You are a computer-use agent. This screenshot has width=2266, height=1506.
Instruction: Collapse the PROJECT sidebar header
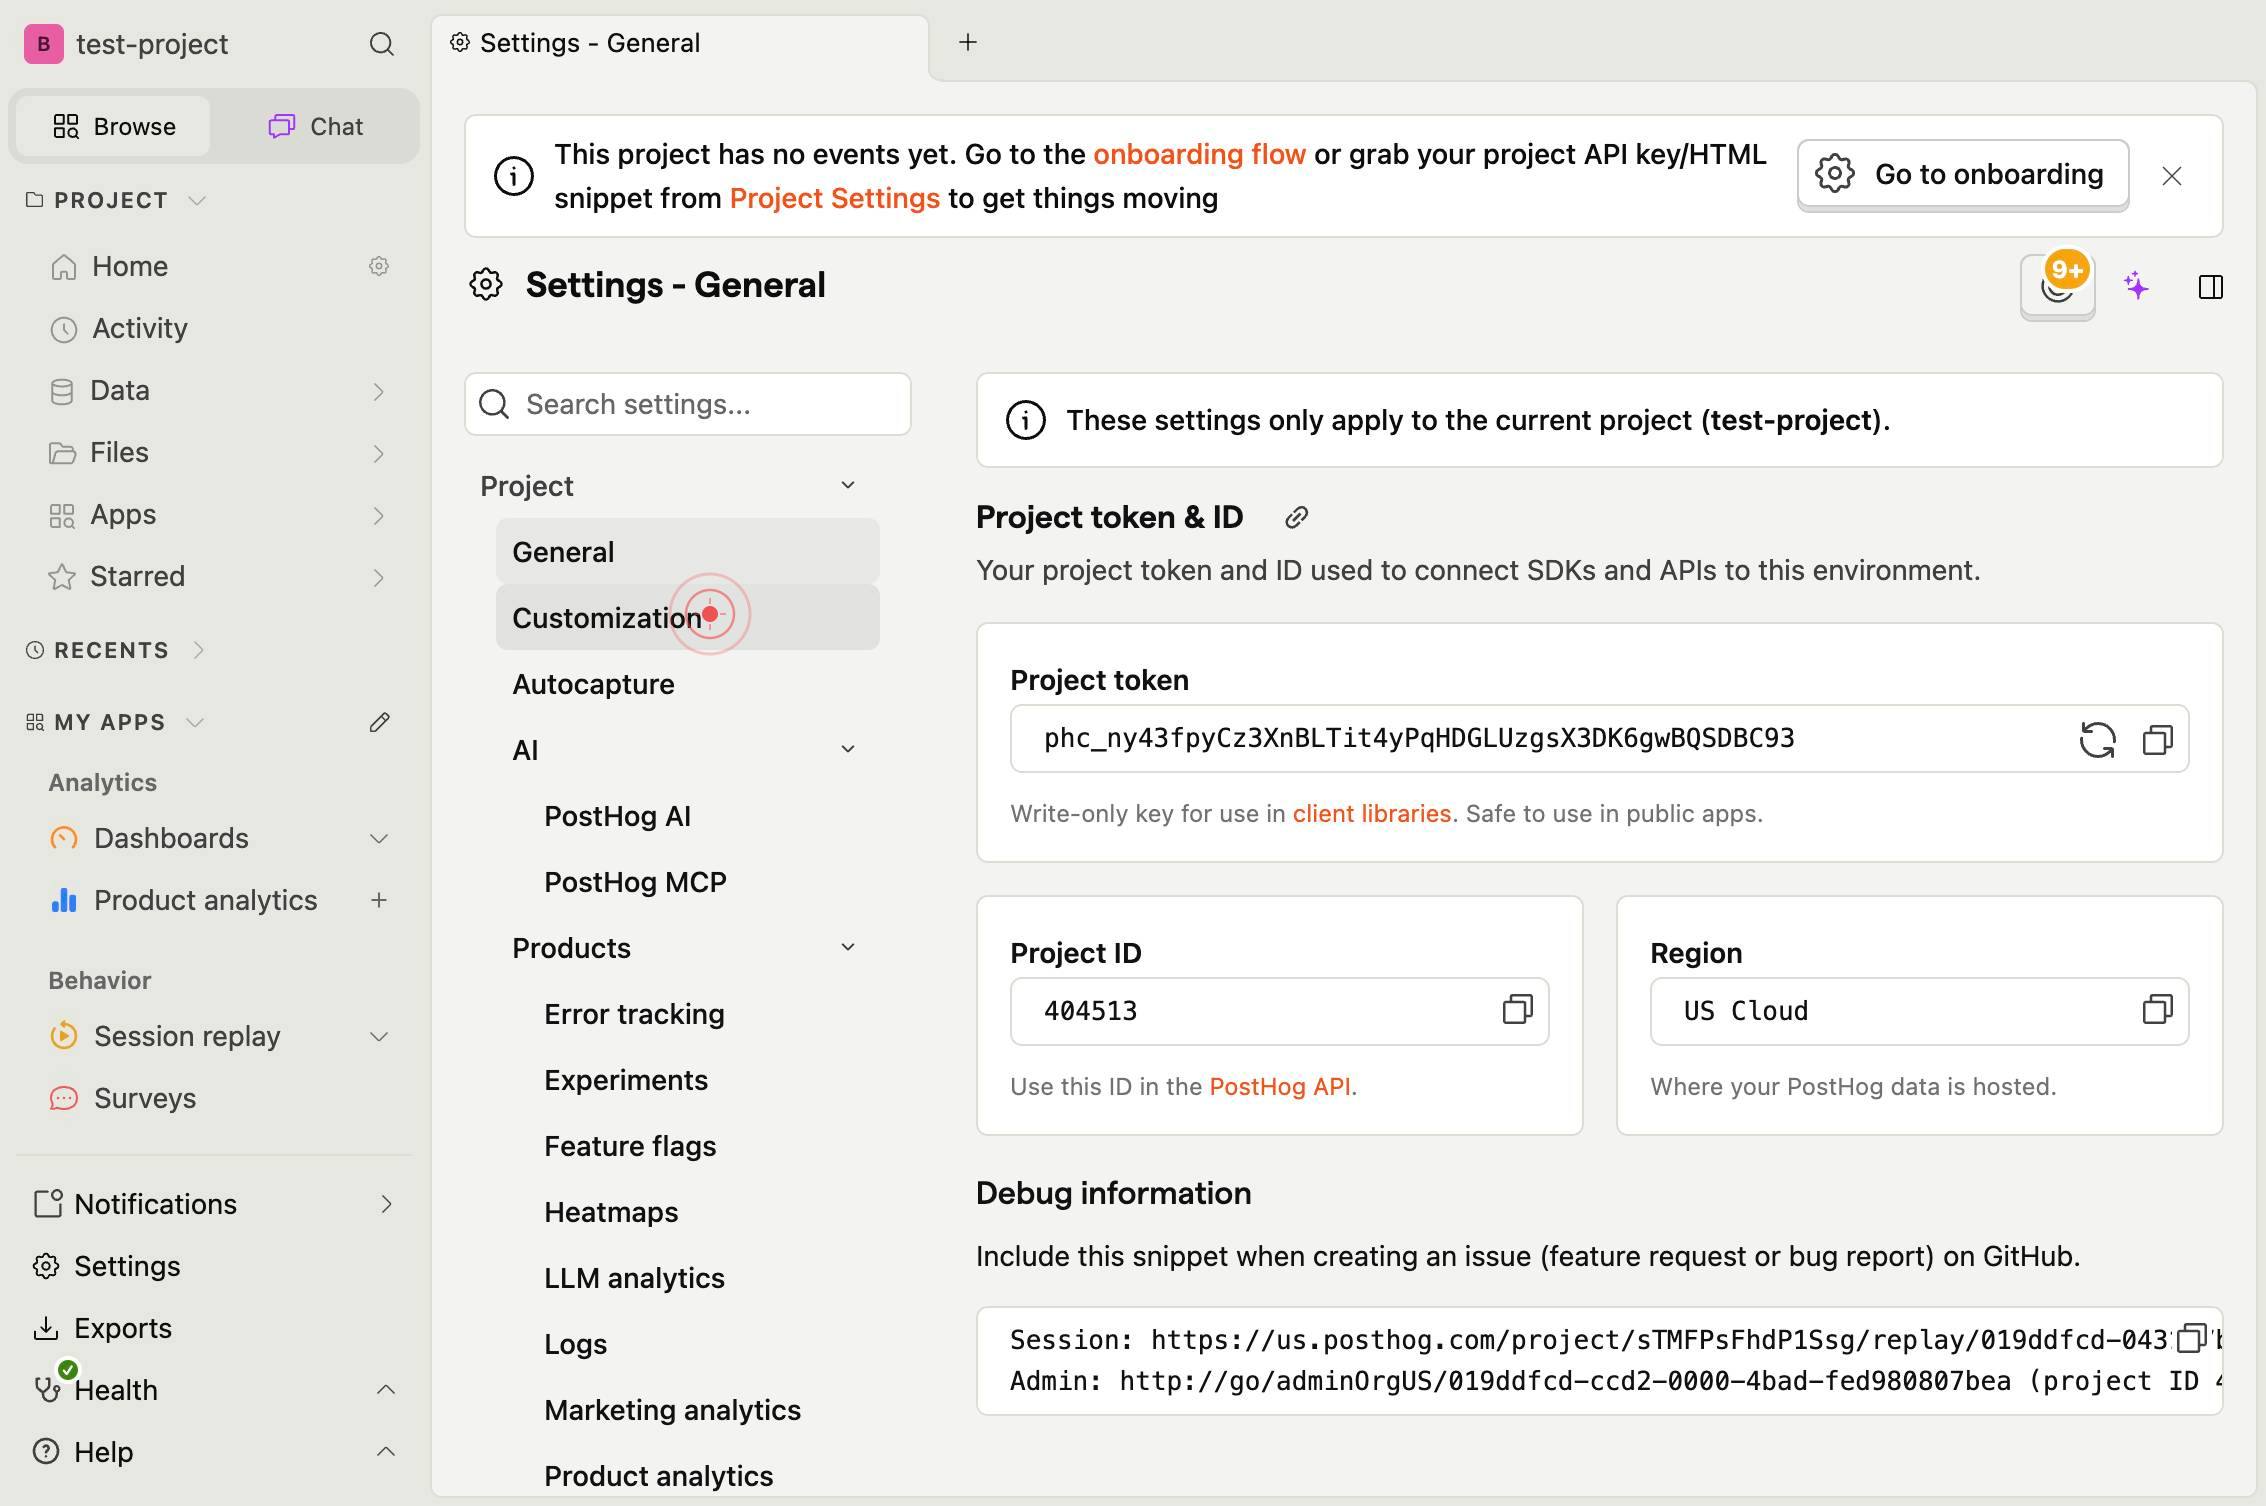tap(116, 200)
